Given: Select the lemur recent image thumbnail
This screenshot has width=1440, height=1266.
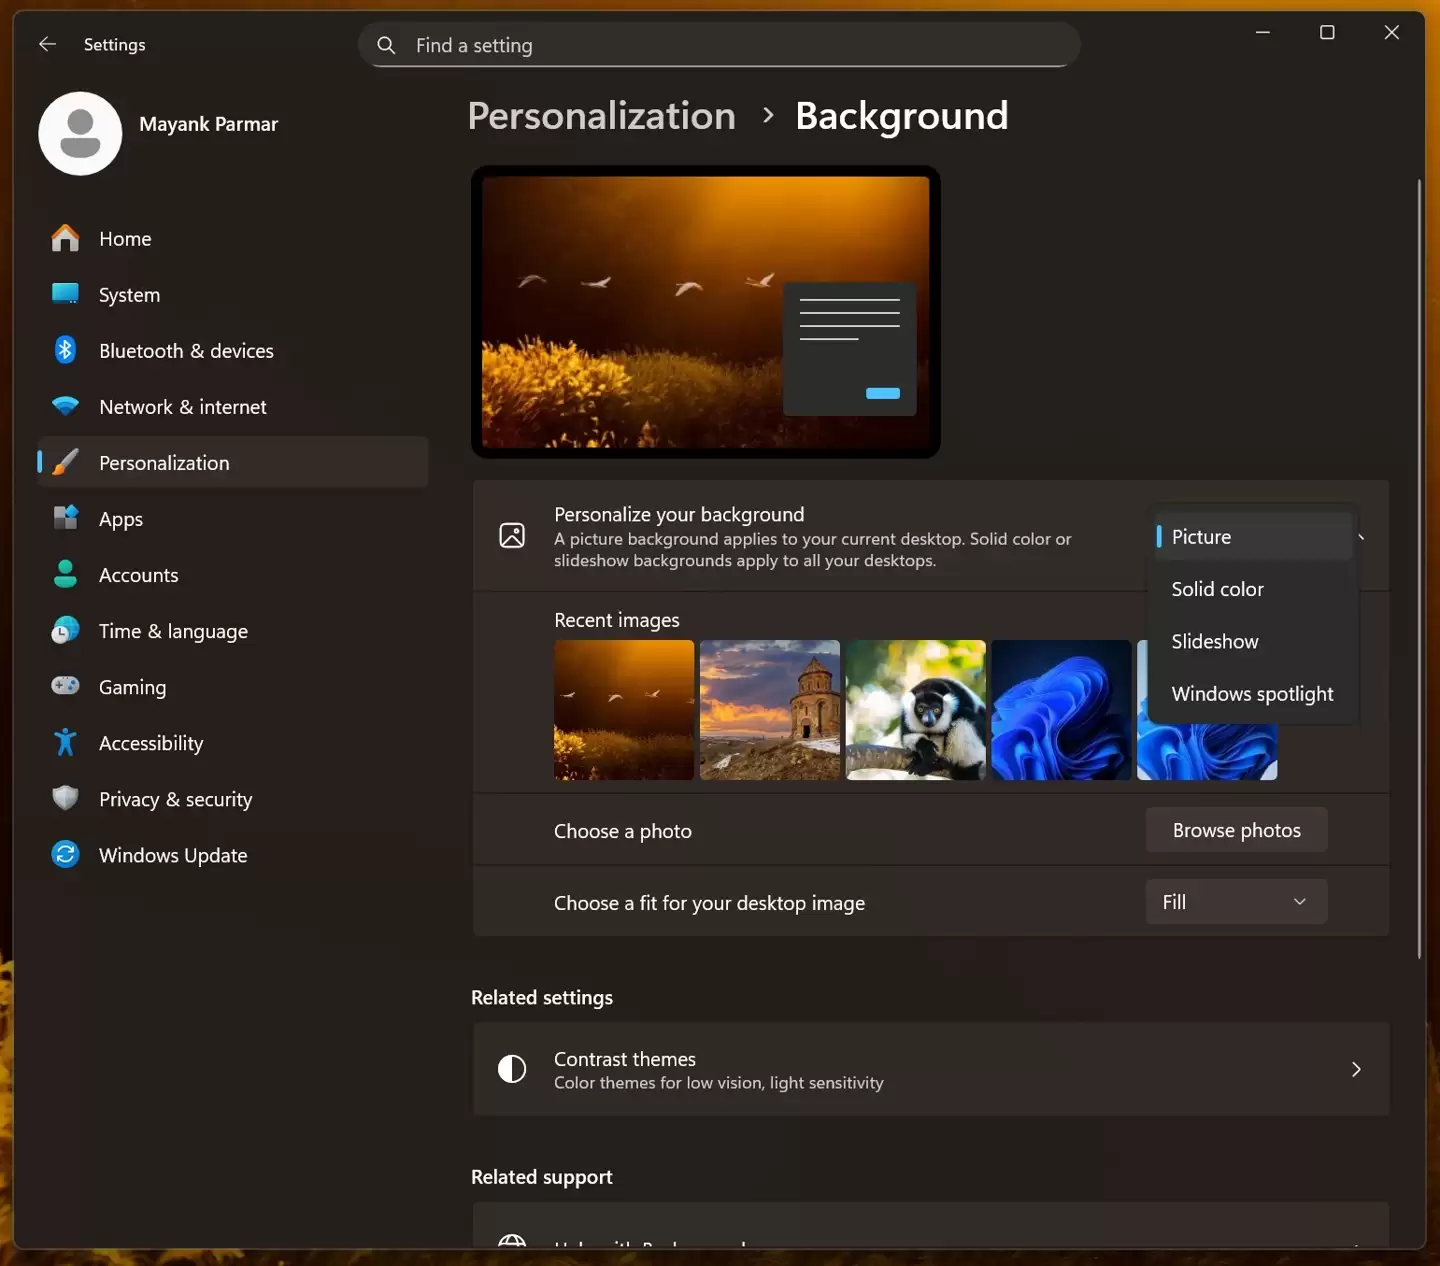Looking at the screenshot, I should point(914,710).
